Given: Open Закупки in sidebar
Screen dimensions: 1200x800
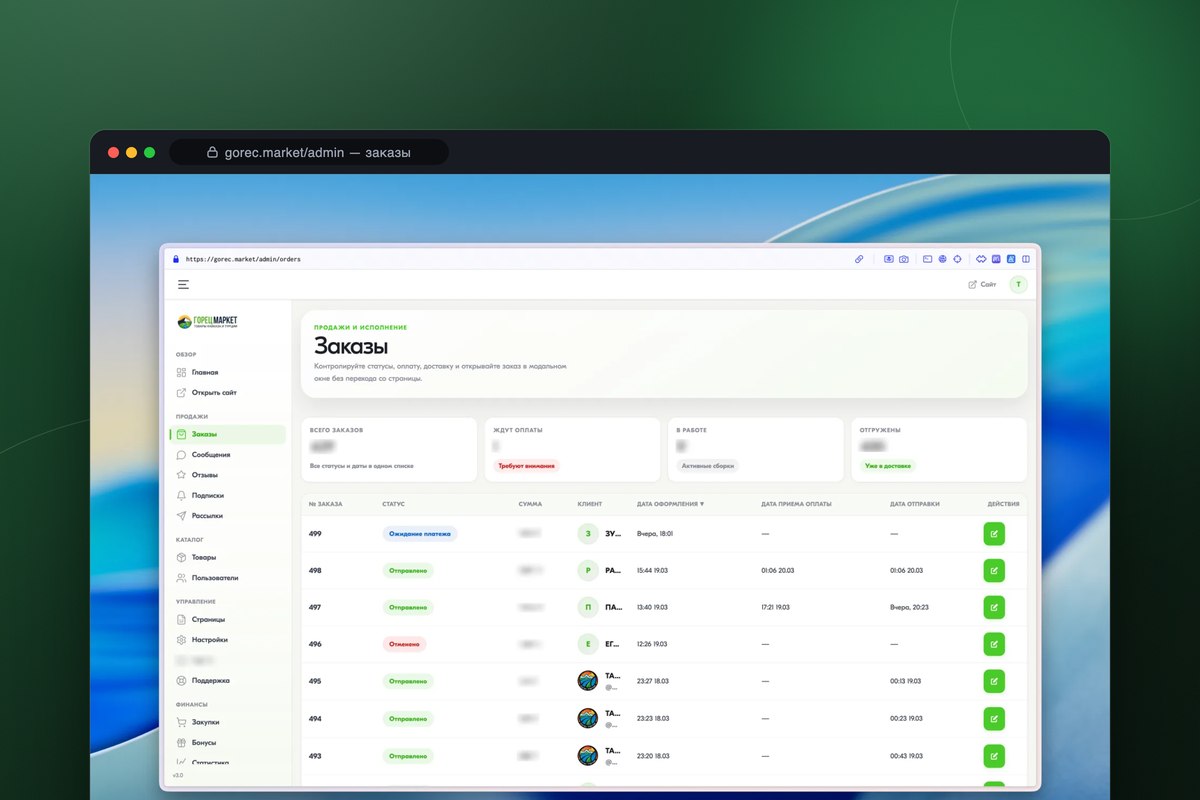Looking at the screenshot, I should point(198,722).
